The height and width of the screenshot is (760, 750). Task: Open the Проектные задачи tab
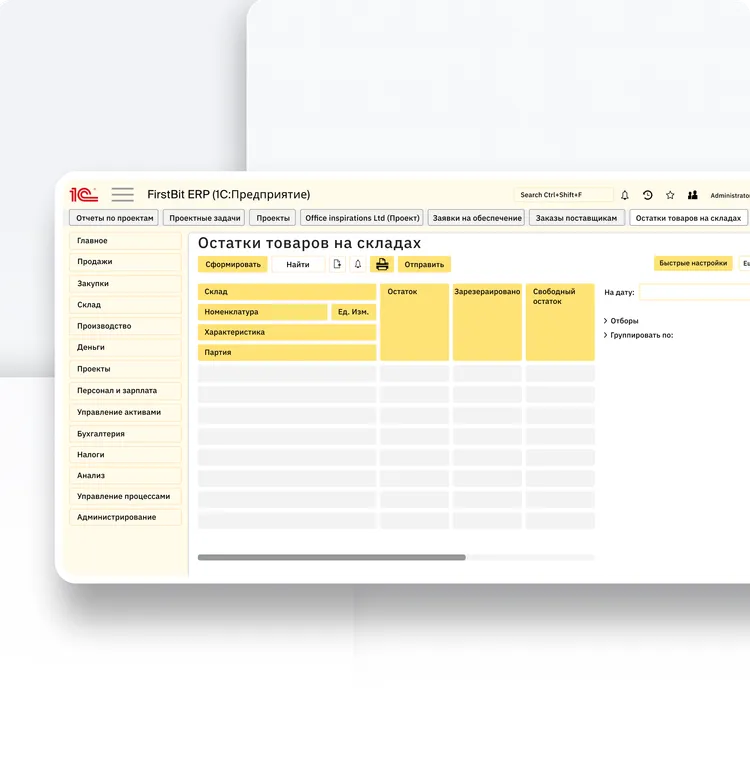205,218
